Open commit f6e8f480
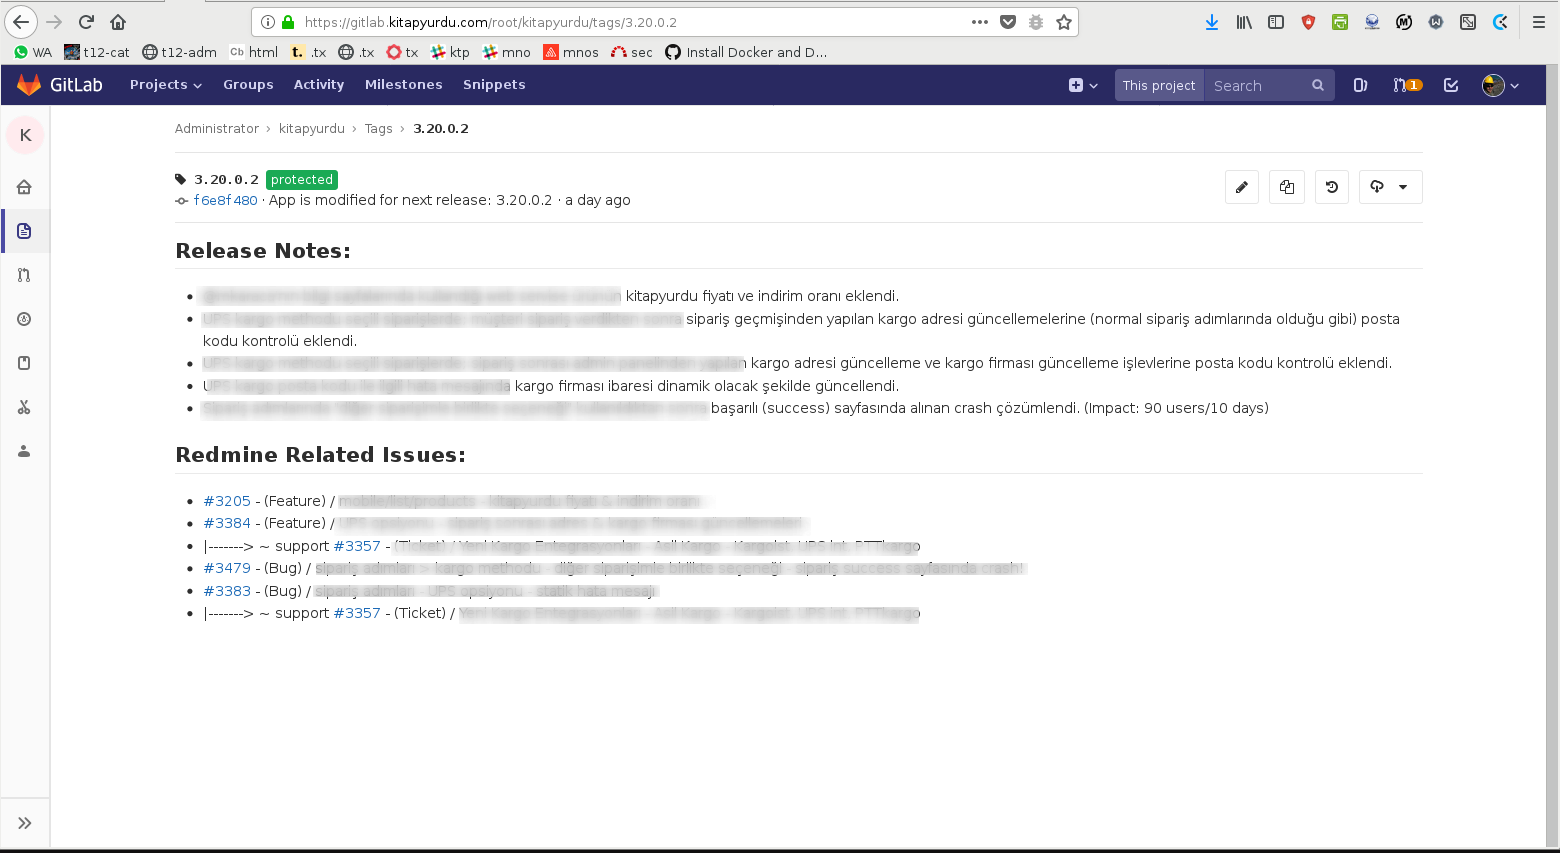1560x853 pixels. click(225, 200)
